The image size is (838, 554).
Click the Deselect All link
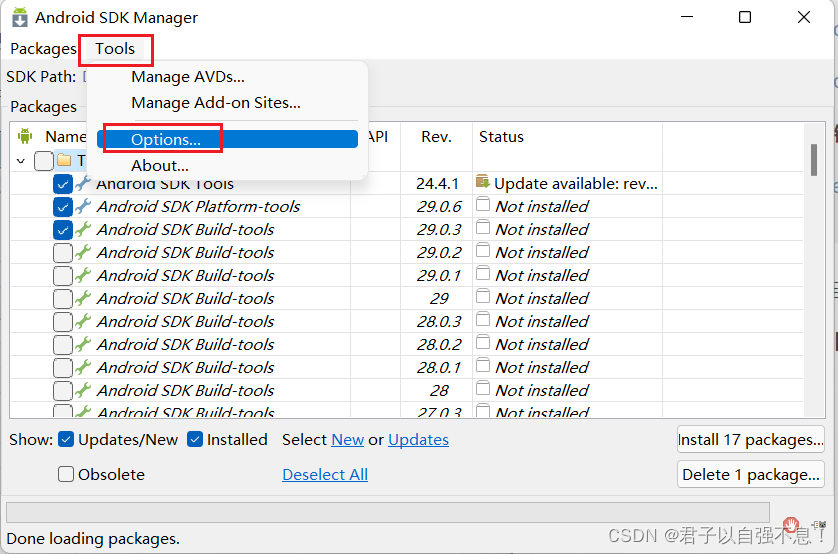(x=325, y=474)
